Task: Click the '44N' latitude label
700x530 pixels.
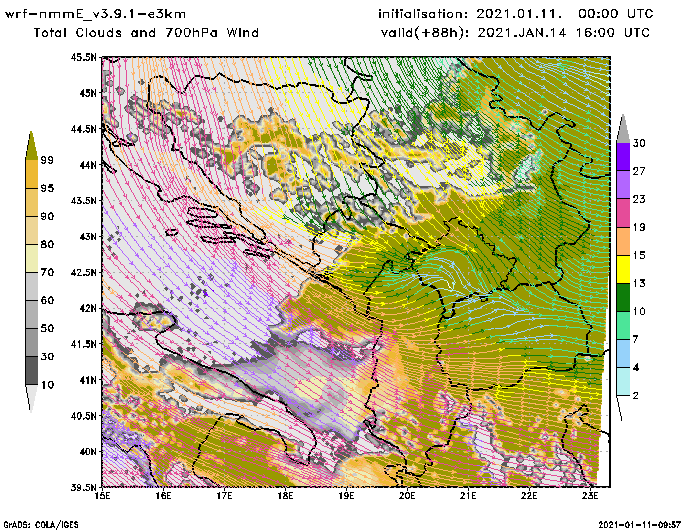Action: pos(88,165)
